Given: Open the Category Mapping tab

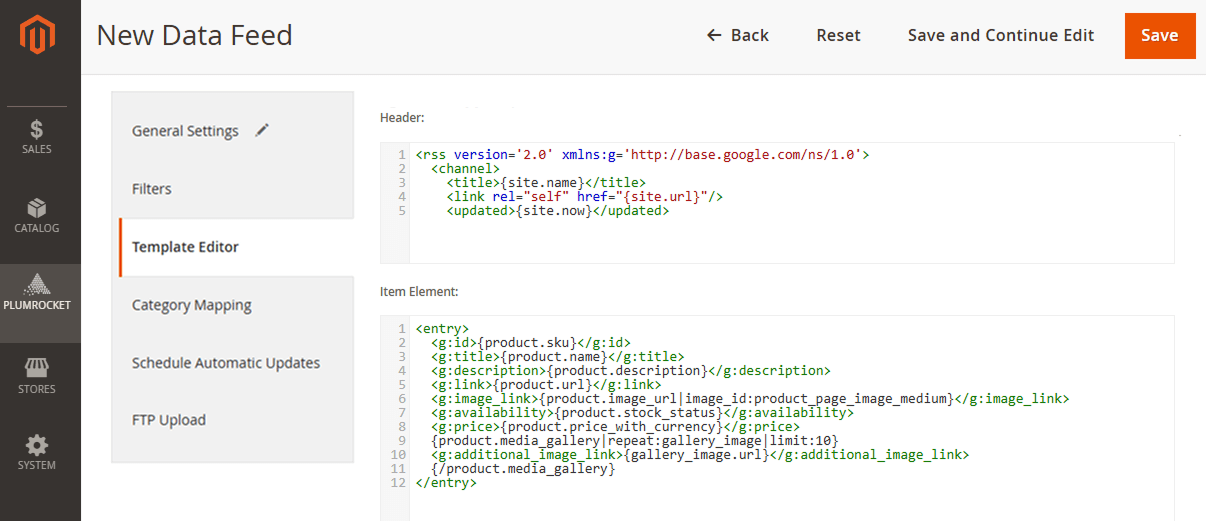Looking at the screenshot, I should (x=232, y=305).
